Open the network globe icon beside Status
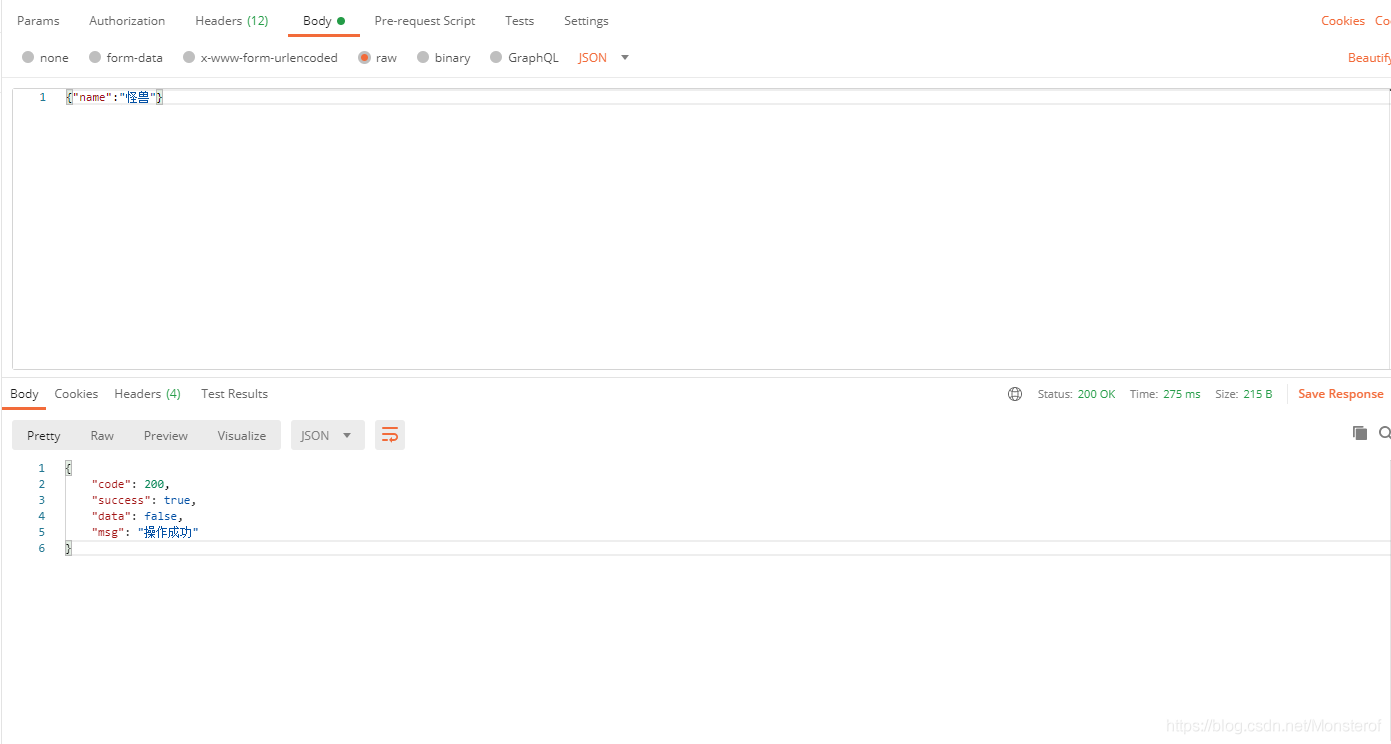 coord(1015,394)
